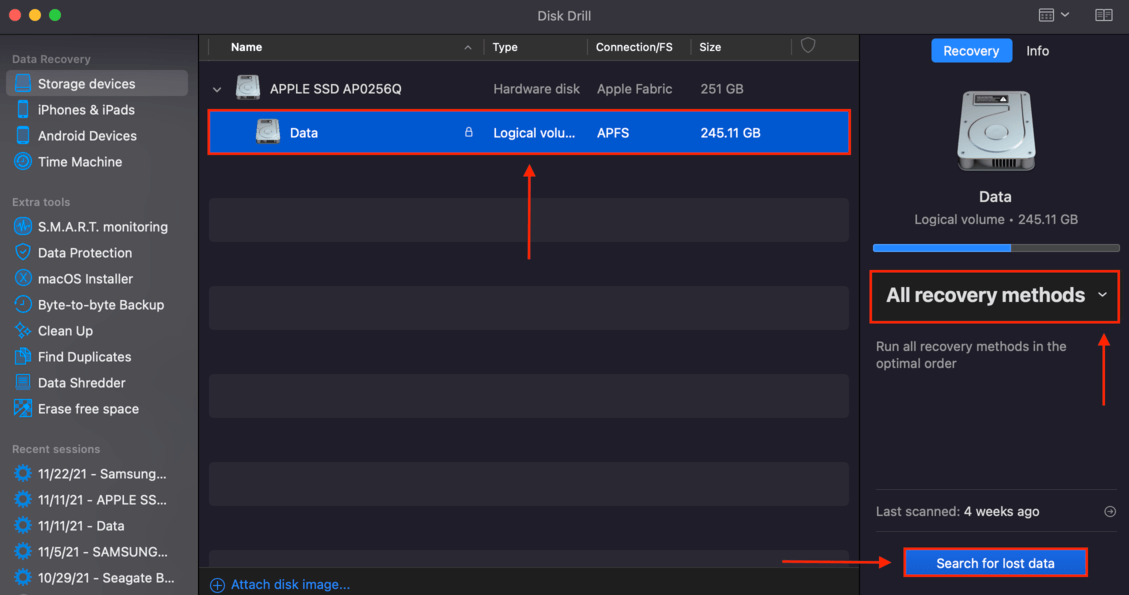This screenshot has width=1129, height=595.
Task: Open the view mode dropdown in title bar
Action: coord(1054,15)
